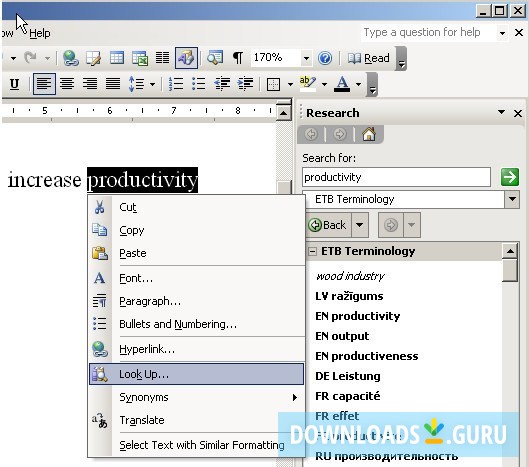
Task: Click the Back button in Research pane
Action: pos(328,225)
